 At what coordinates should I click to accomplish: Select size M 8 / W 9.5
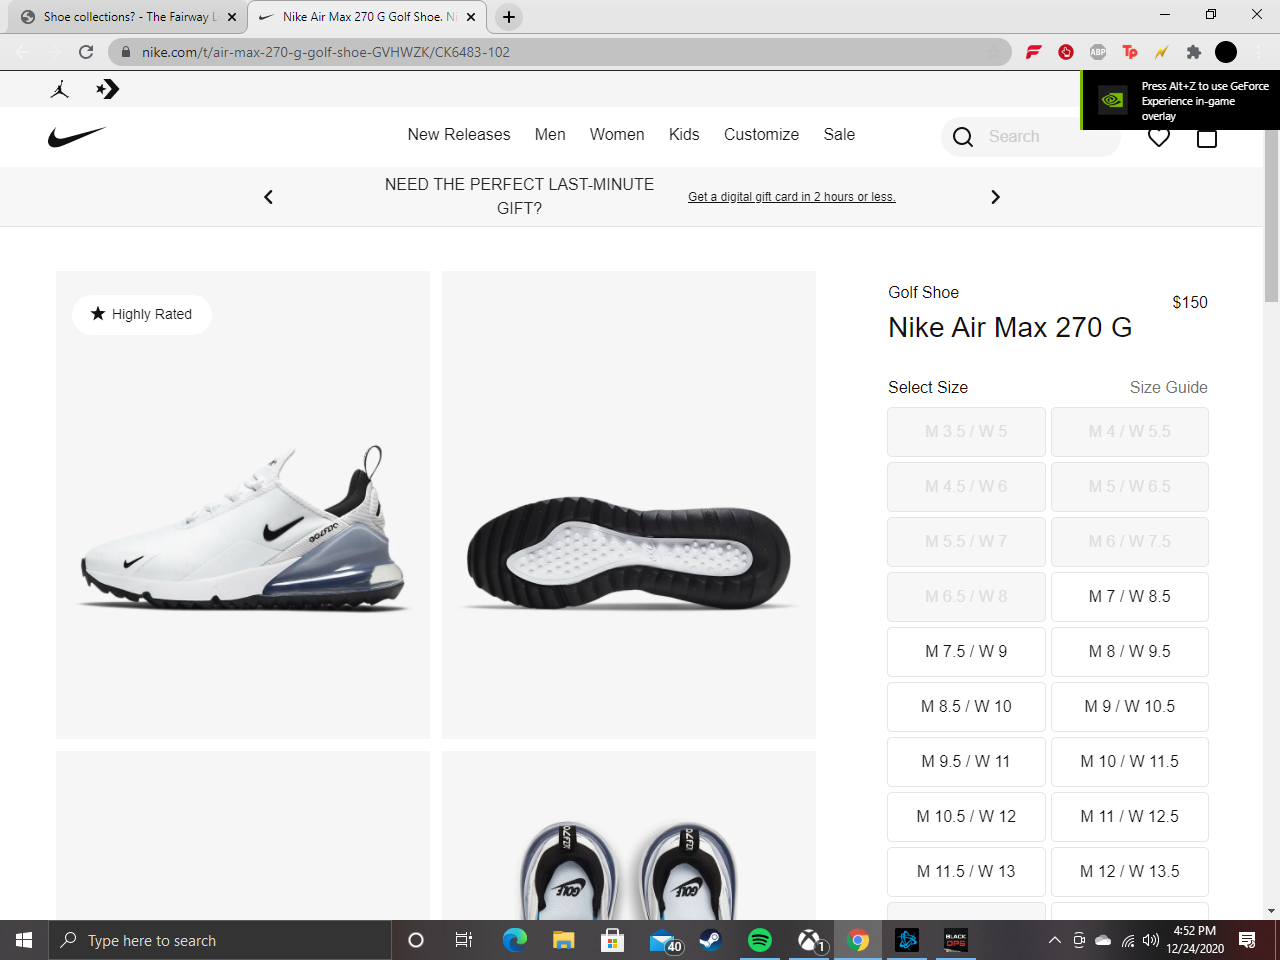(x=1130, y=652)
